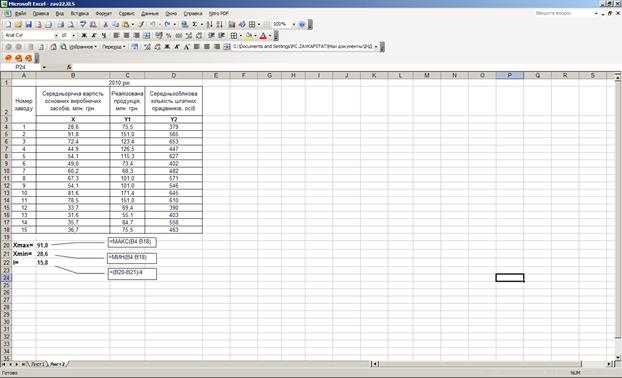Click the Copy icon

(115, 25)
